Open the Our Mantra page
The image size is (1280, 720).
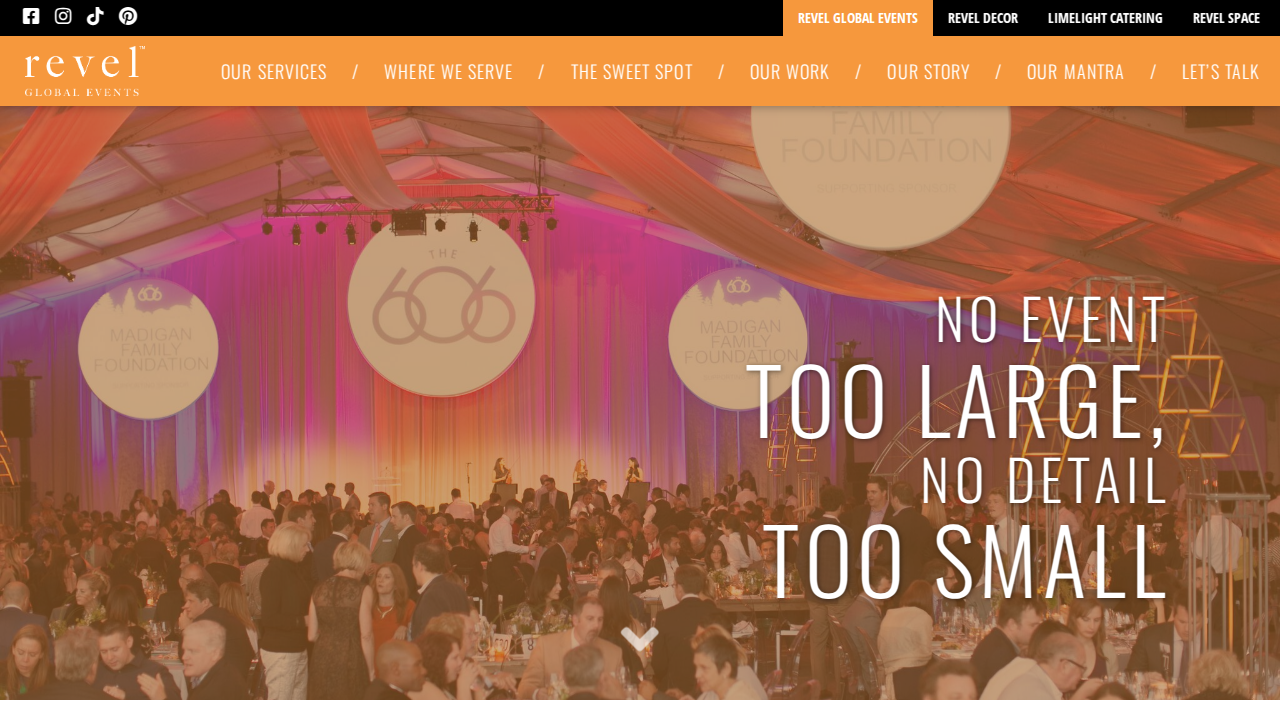pyautogui.click(x=1075, y=71)
